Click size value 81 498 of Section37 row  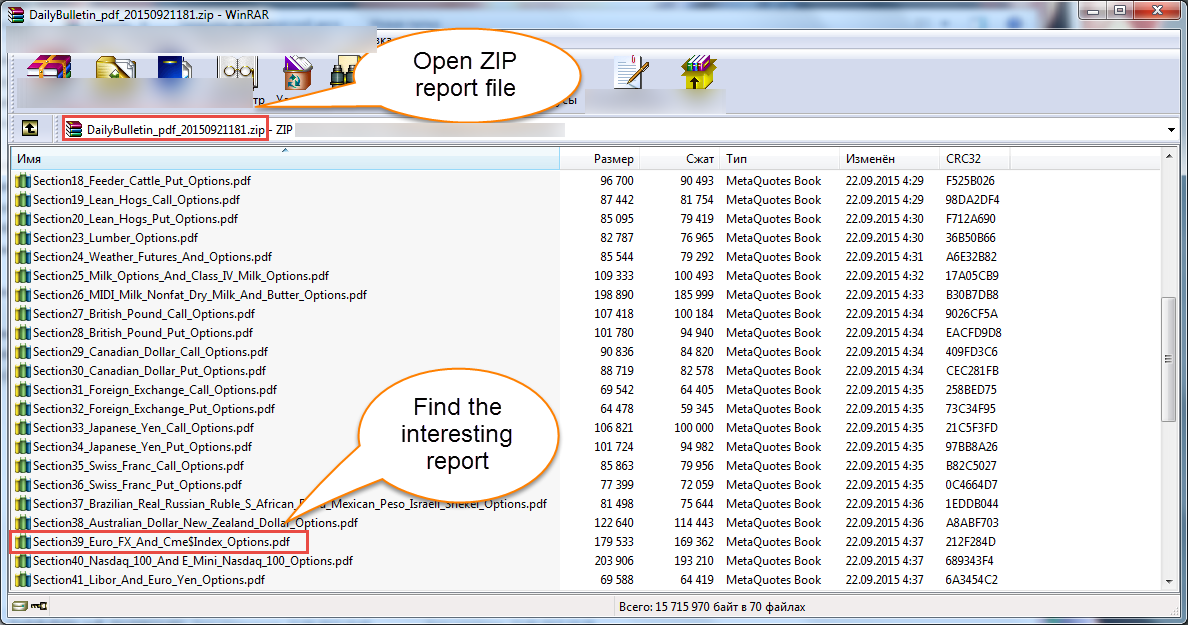point(614,504)
